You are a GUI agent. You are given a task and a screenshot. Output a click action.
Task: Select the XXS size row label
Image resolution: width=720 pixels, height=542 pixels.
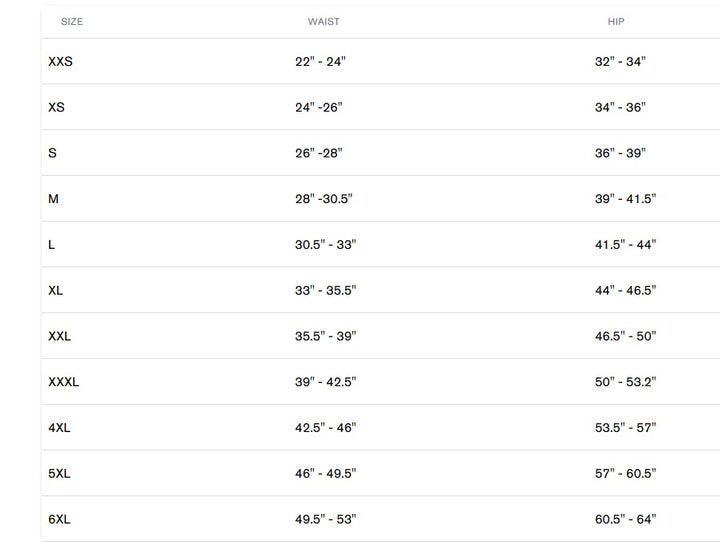pyautogui.click(x=60, y=62)
